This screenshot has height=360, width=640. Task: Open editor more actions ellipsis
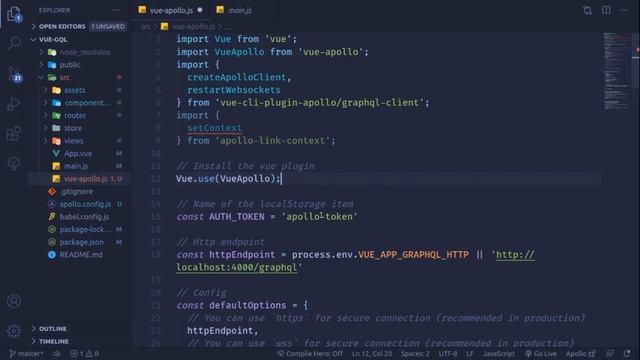[624, 10]
